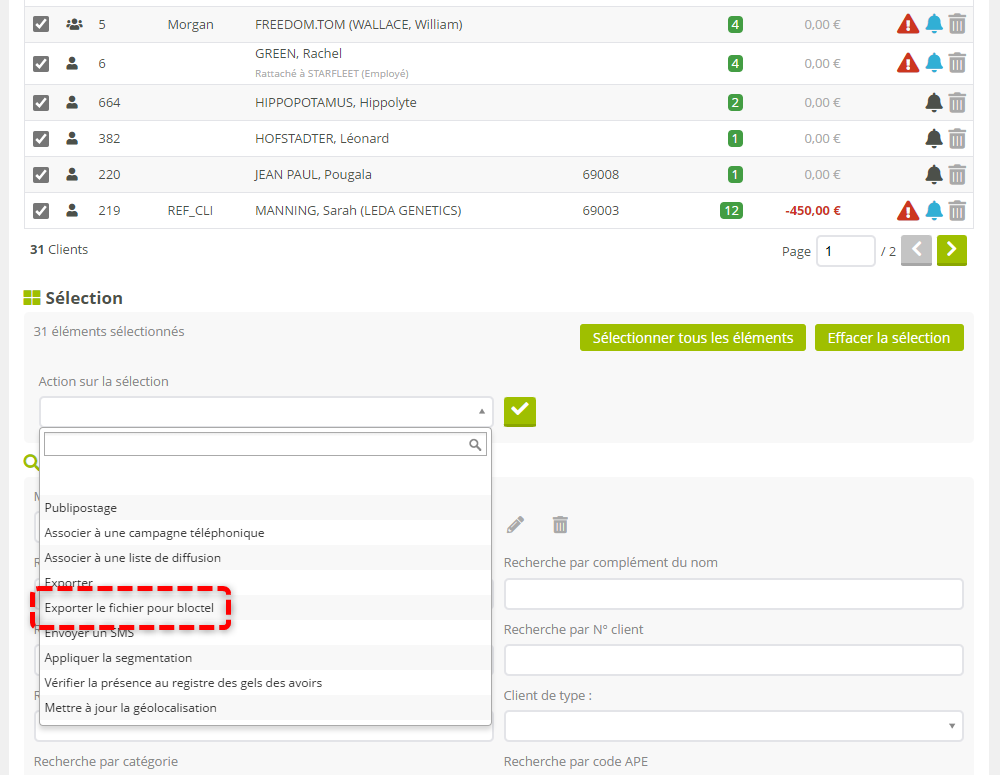Uncheck the checkbox for HOFSTADTER, Léonard
The width and height of the screenshot is (1000, 775).
point(41,139)
